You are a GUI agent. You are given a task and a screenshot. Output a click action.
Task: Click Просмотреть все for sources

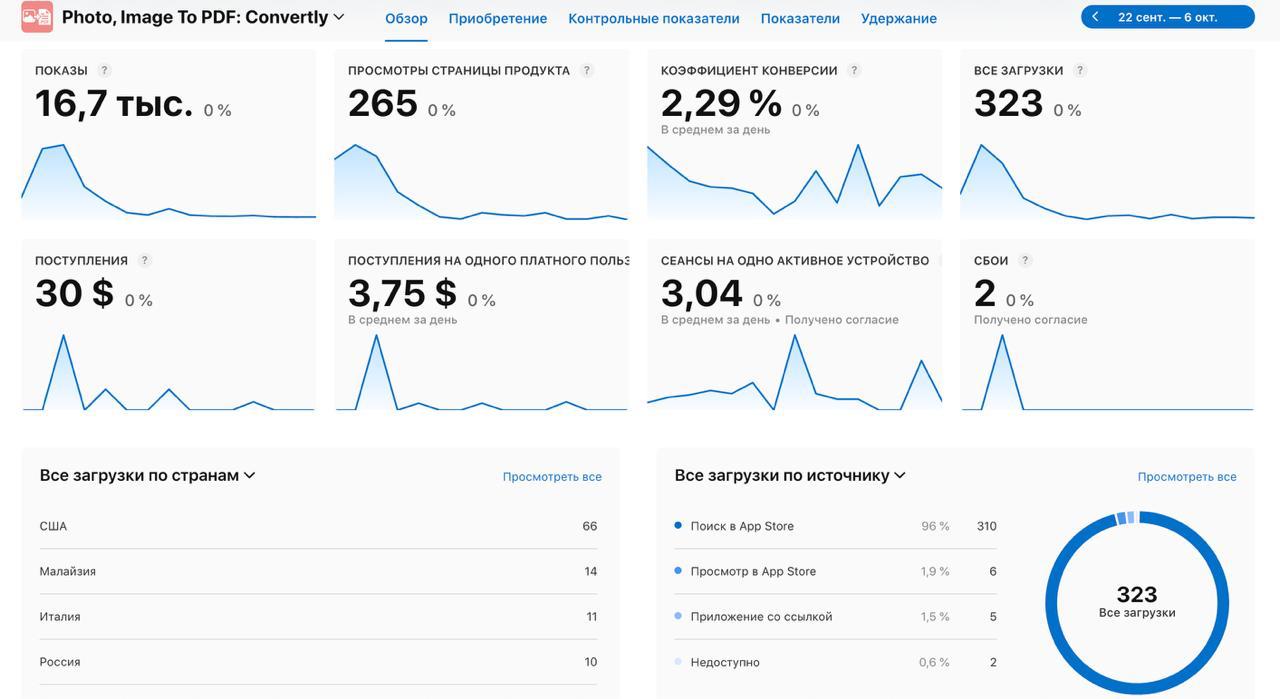(x=1187, y=477)
